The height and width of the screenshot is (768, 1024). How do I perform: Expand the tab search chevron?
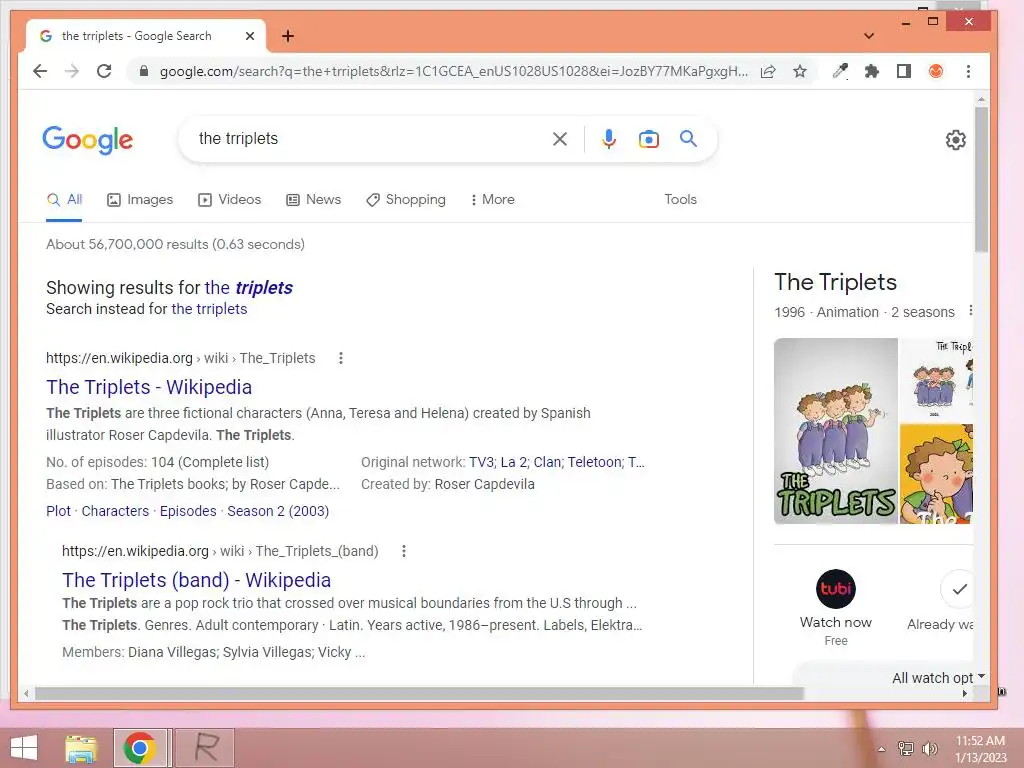(x=869, y=36)
